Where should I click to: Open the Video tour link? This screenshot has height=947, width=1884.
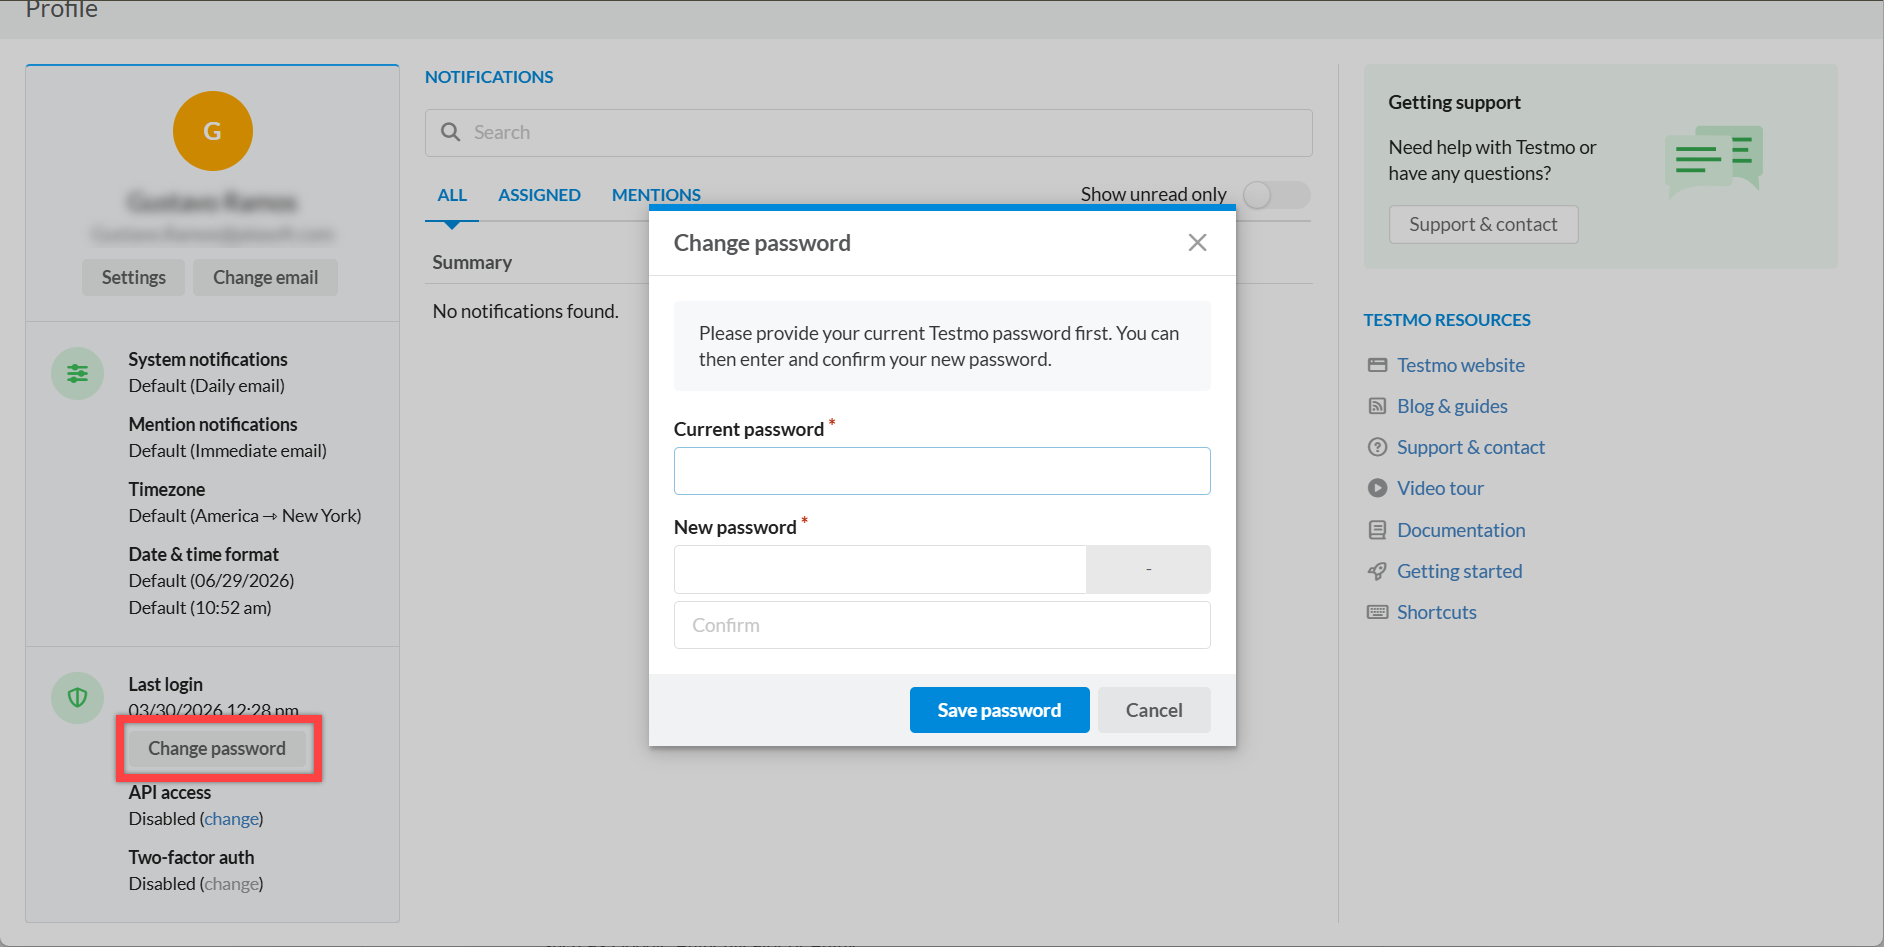tap(1440, 488)
